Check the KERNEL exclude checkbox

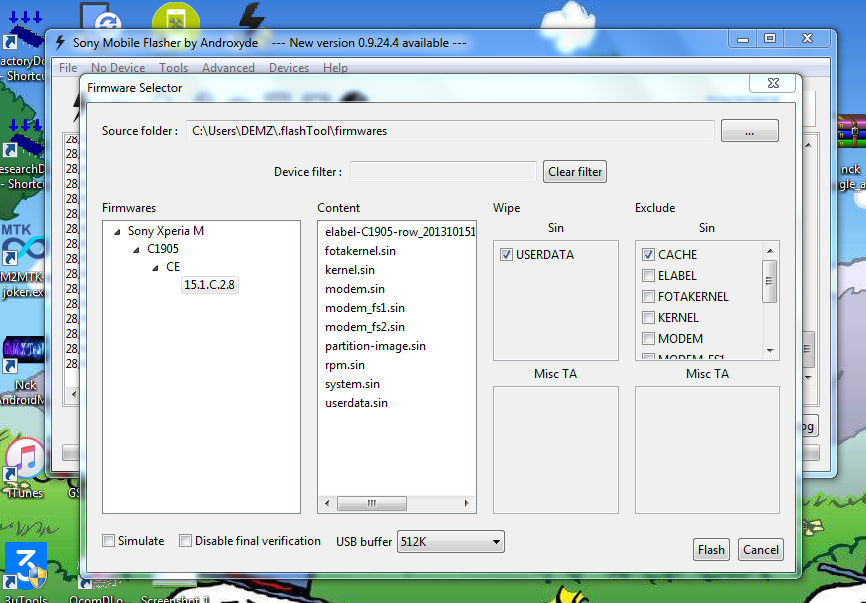[x=648, y=318]
